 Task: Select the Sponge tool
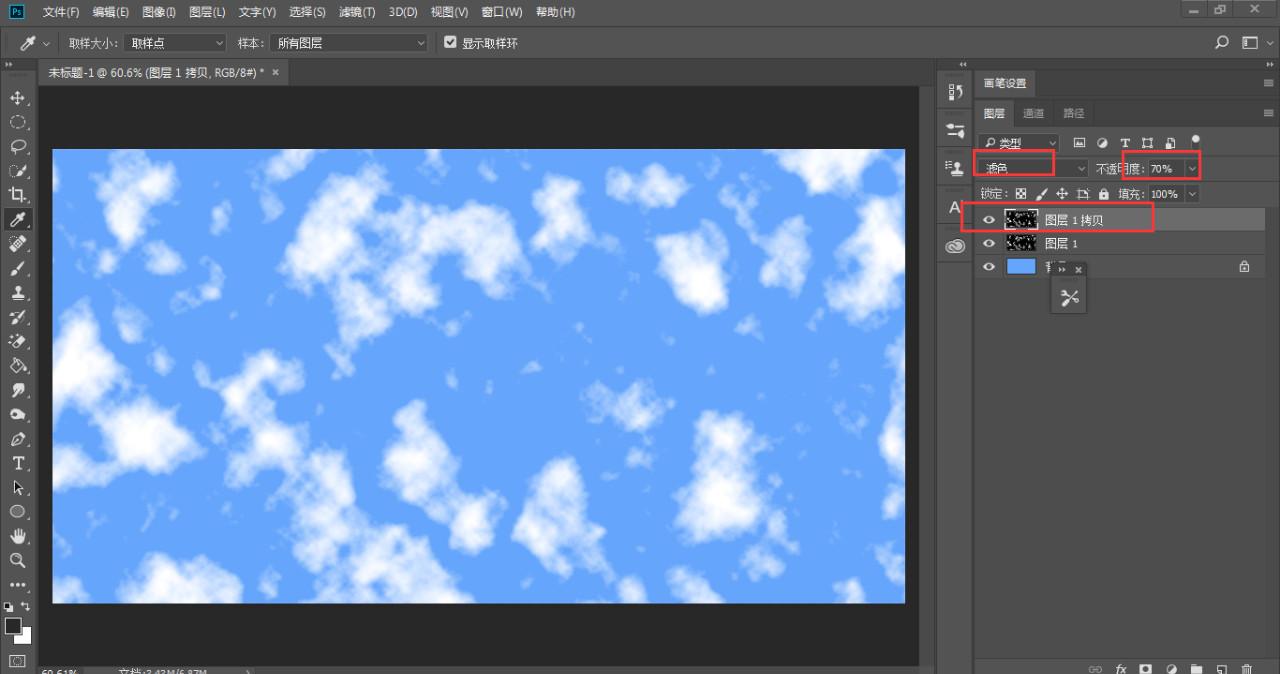pos(18,414)
